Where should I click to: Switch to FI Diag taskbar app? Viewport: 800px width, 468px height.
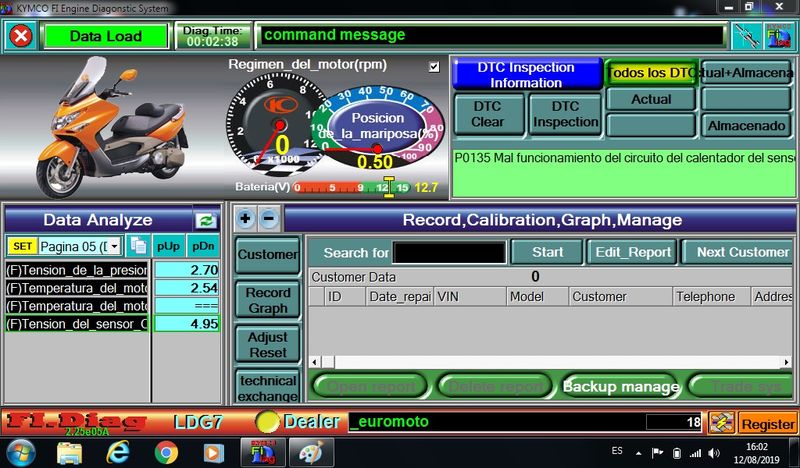pos(262,453)
